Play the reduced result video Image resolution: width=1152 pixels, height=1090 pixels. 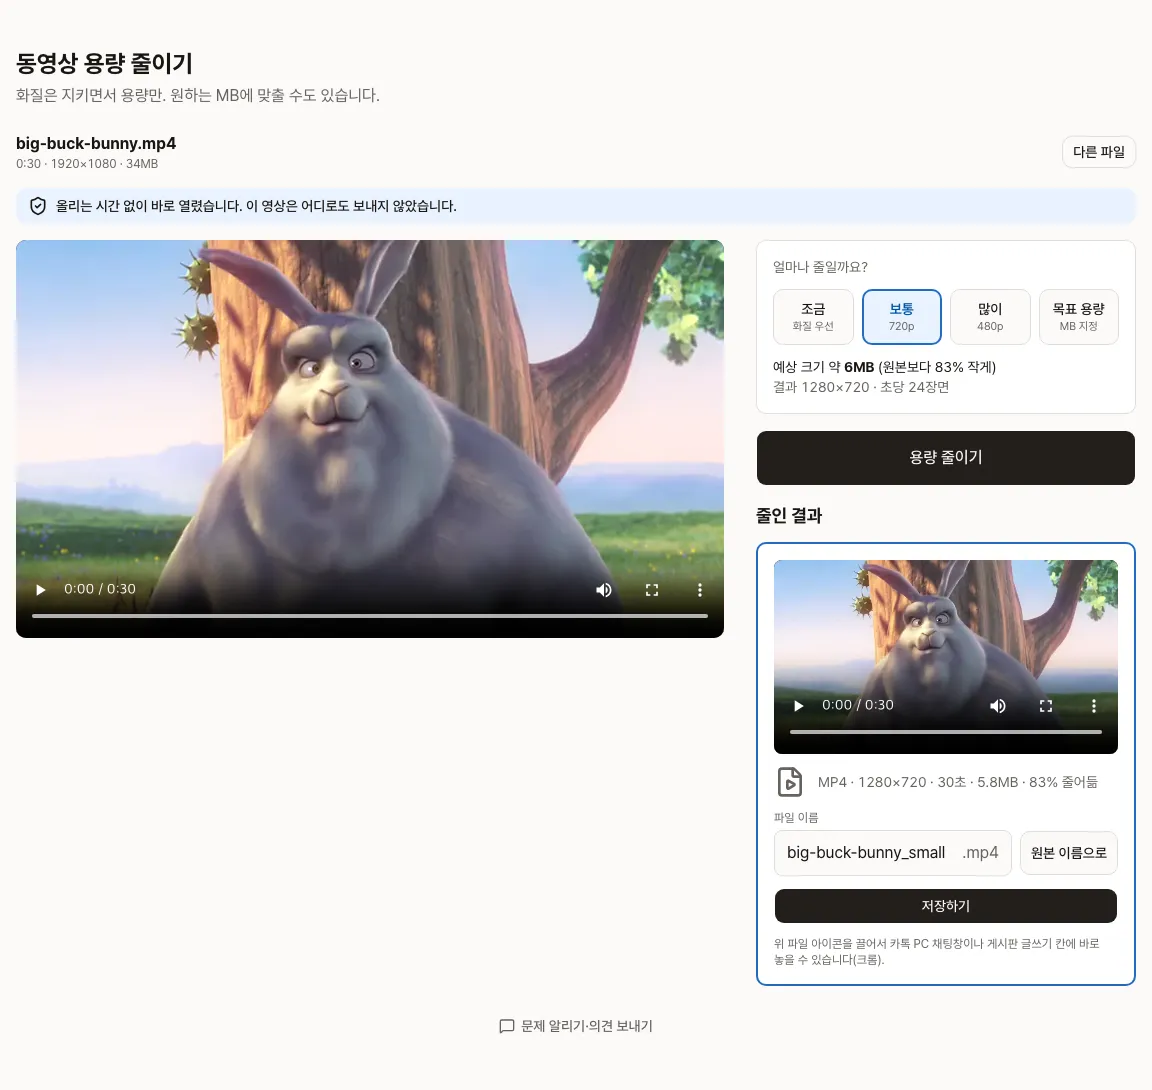pyautogui.click(x=799, y=706)
